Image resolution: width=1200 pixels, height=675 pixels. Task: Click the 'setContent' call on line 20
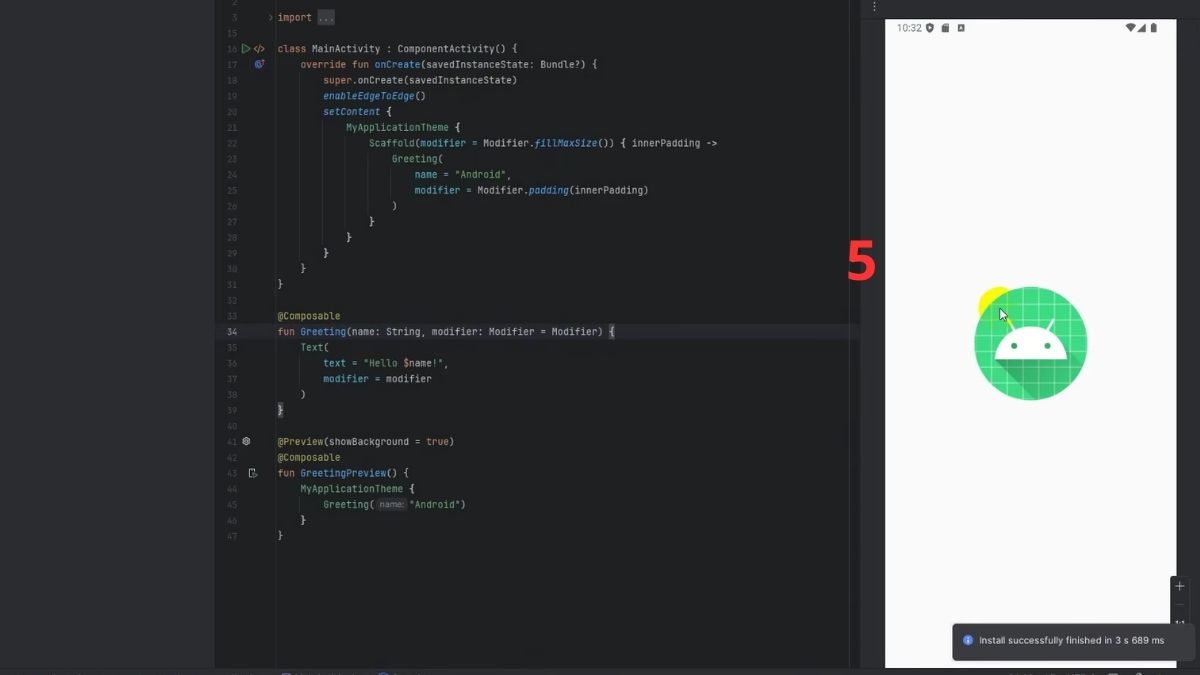(x=351, y=111)
